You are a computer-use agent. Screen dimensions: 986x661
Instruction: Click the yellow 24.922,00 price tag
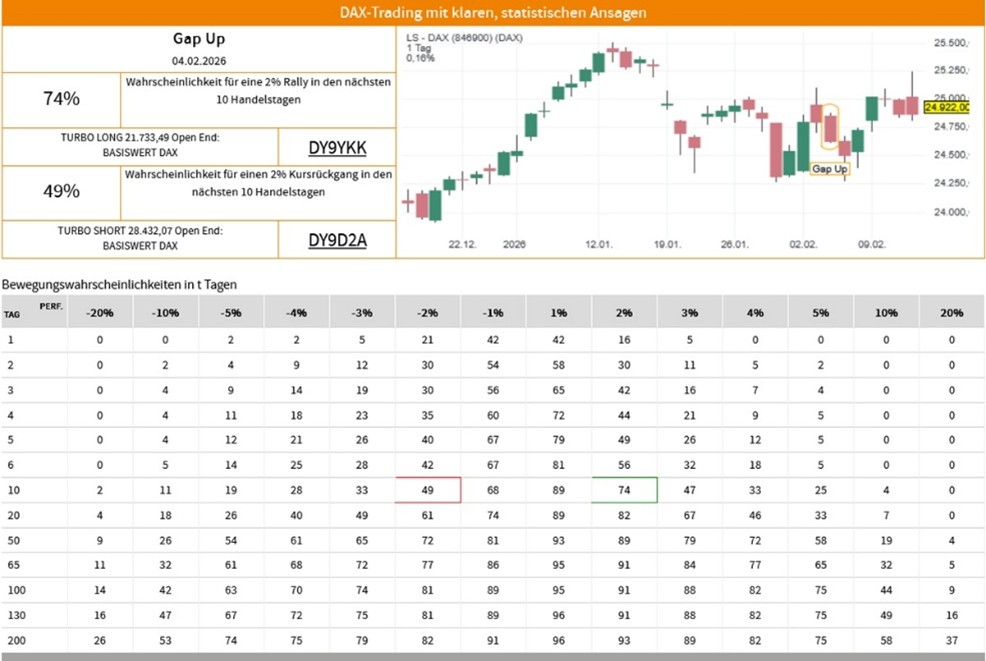click(945, 107)
